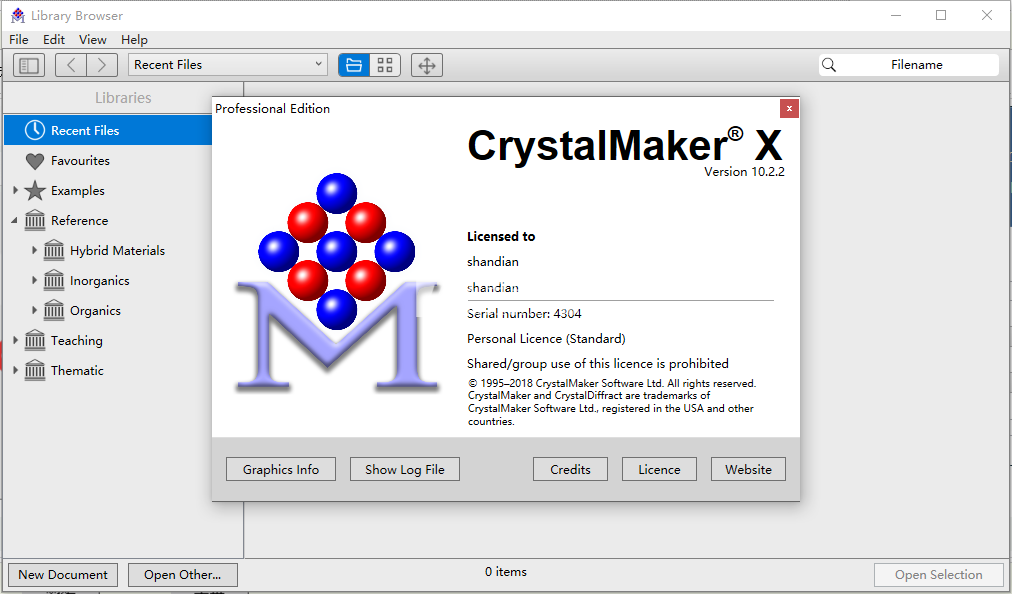Open the File menu
Viewport: 1012px width, 594px height.
pos(19,40)
